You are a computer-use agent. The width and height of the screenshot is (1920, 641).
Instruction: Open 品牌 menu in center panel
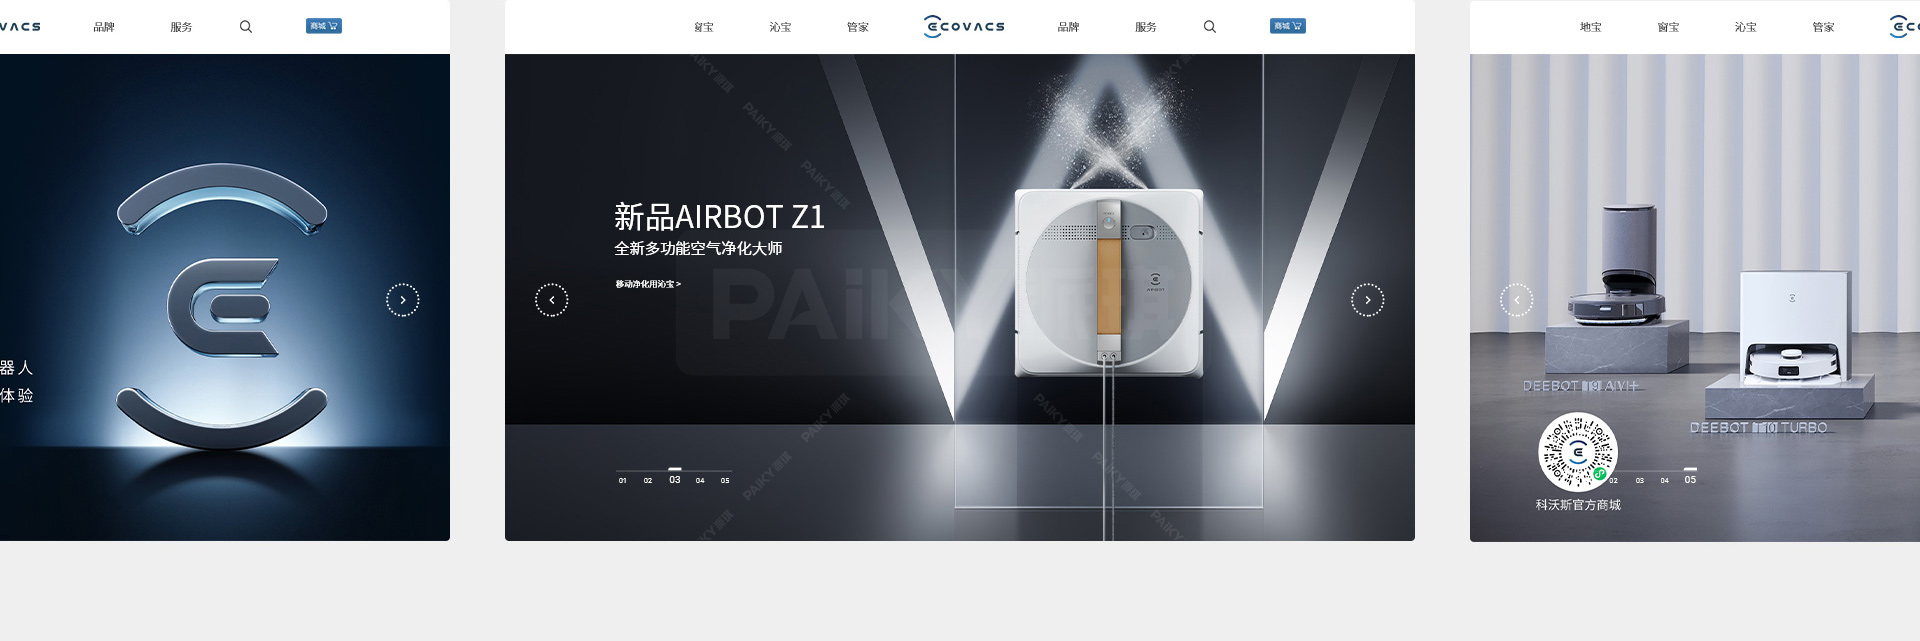(1068, 27)
